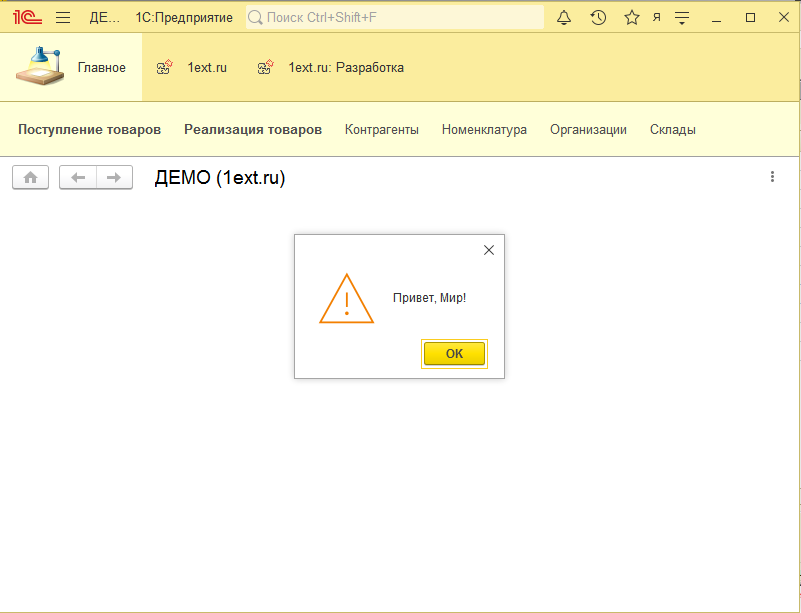Image resolution: width=801 pixels, height=613 pixels.
Task: Click the extension icon next to 1ext.ru: Разработка
Action: coord(264,68)
